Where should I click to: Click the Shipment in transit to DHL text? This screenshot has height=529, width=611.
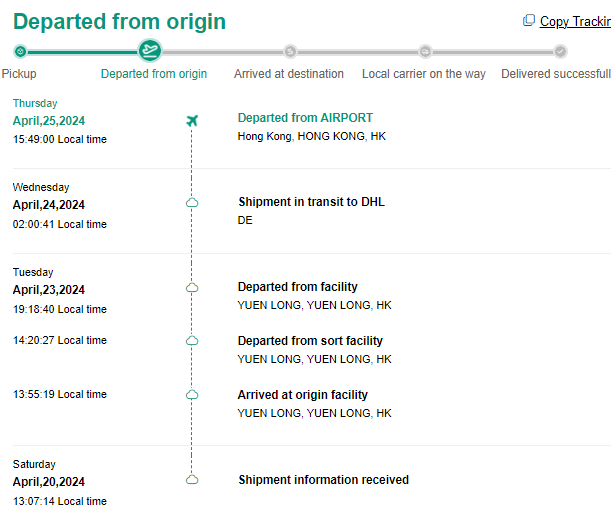click(x=311, y=202)
